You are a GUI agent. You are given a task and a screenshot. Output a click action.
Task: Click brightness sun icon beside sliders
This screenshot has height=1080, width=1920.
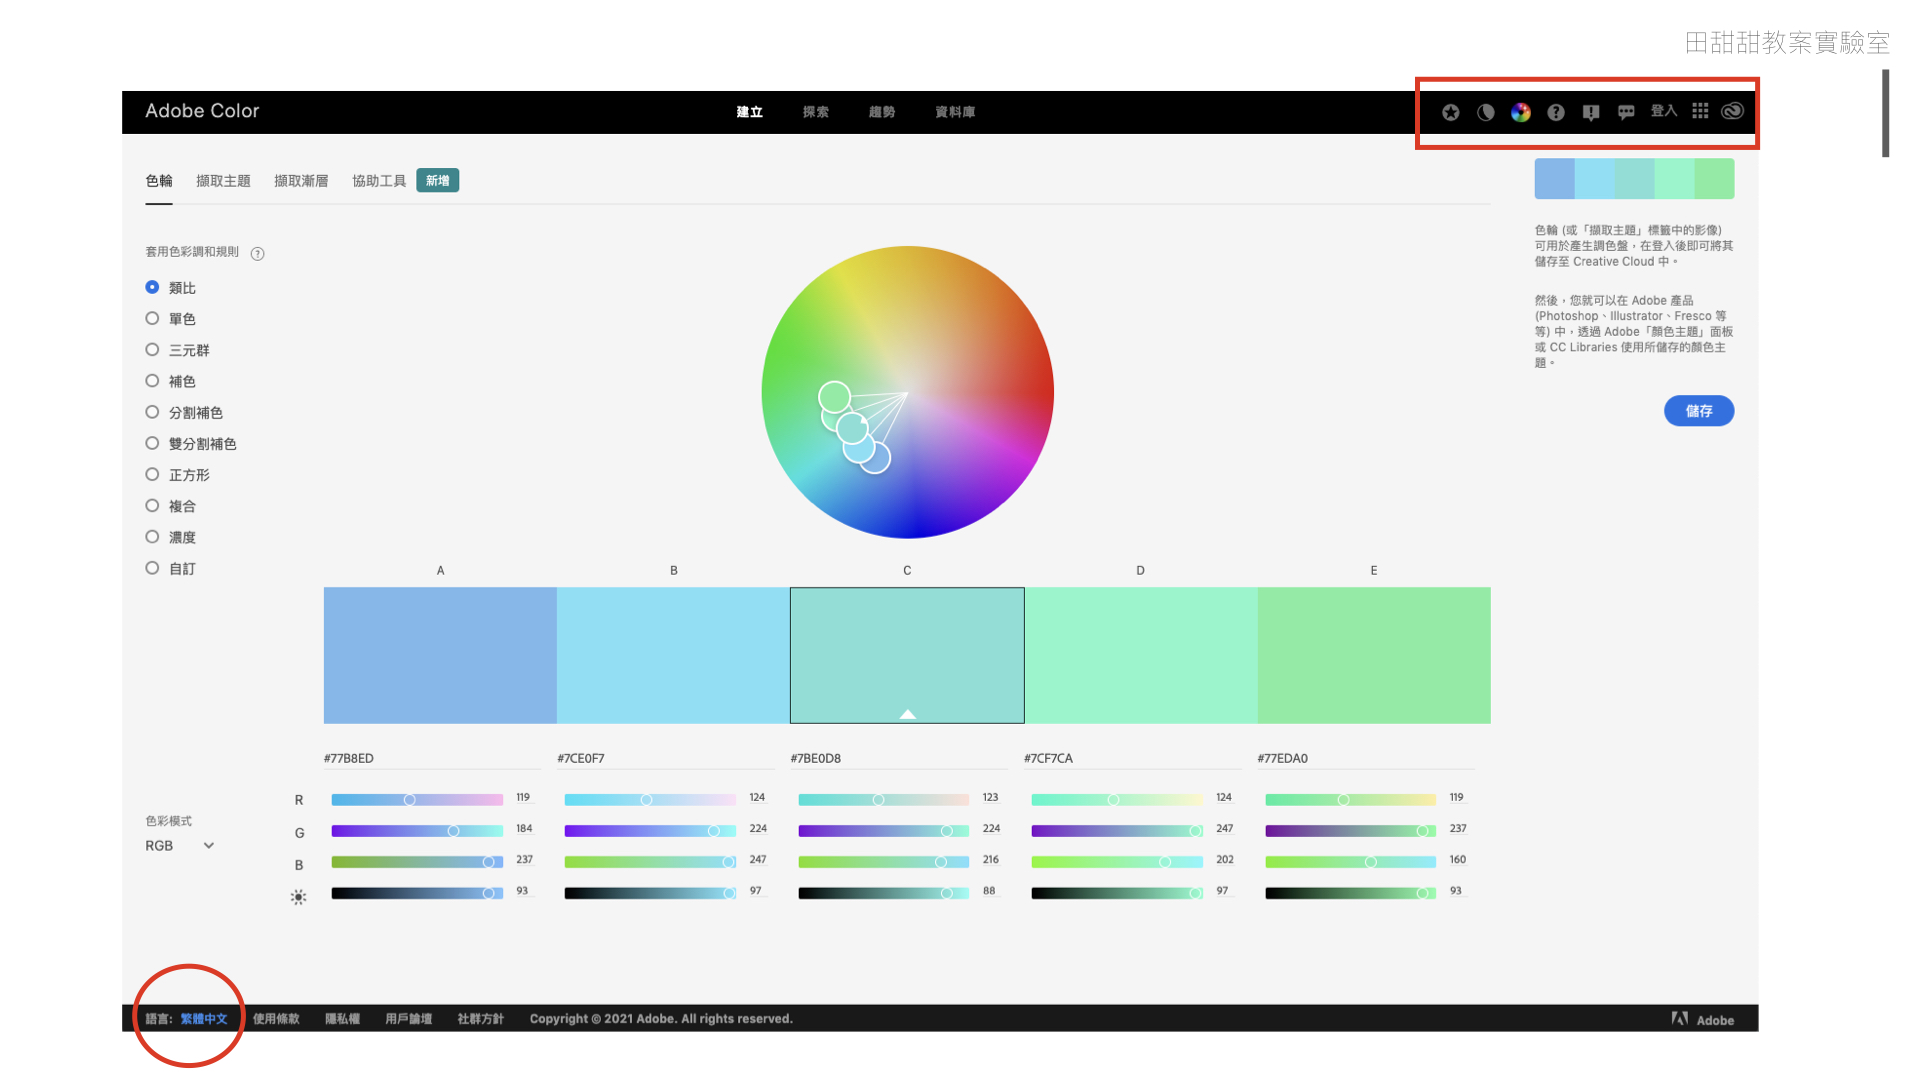[x=298, y=897]
